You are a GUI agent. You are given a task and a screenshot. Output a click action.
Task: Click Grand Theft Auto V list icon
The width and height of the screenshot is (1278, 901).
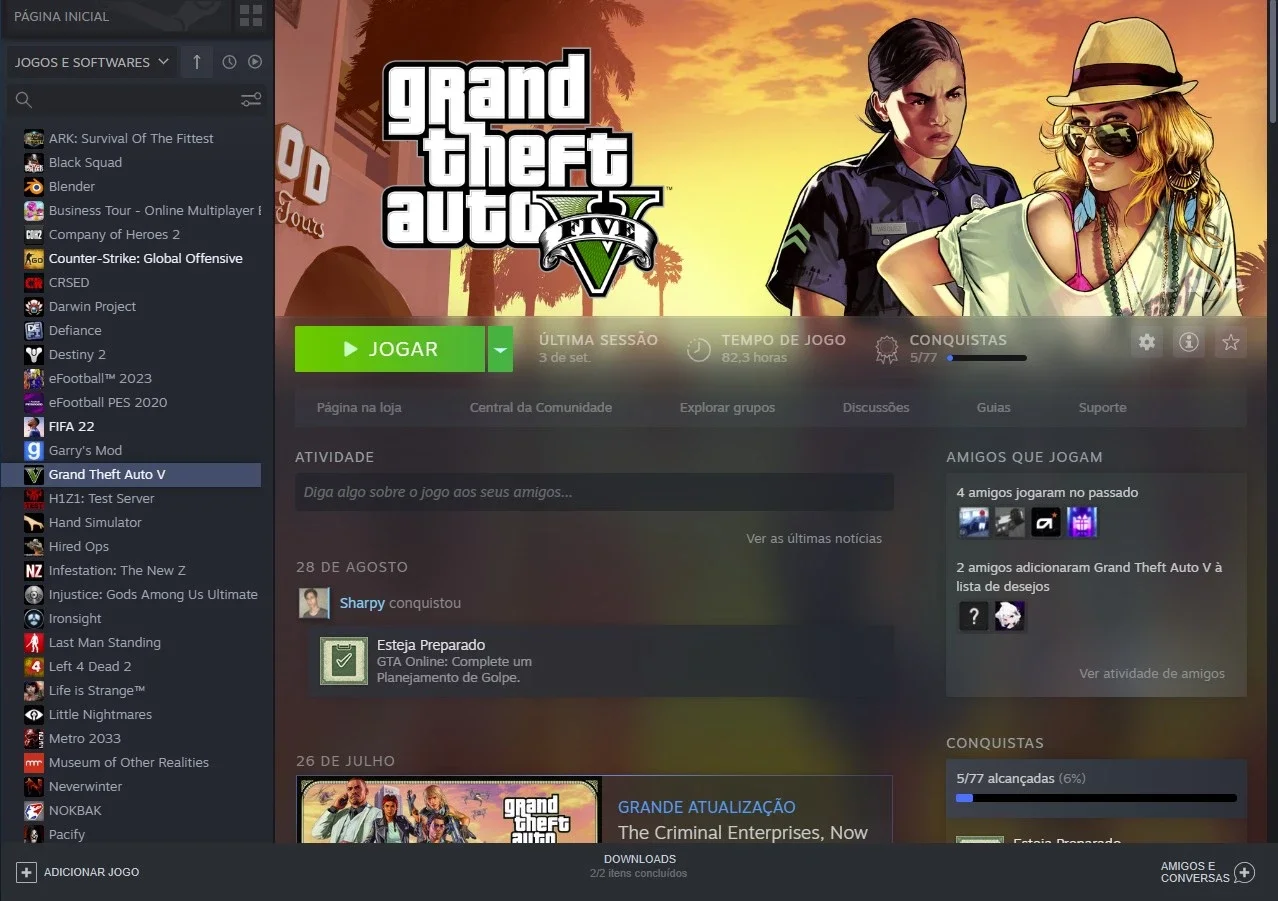[x=34, y=474]
